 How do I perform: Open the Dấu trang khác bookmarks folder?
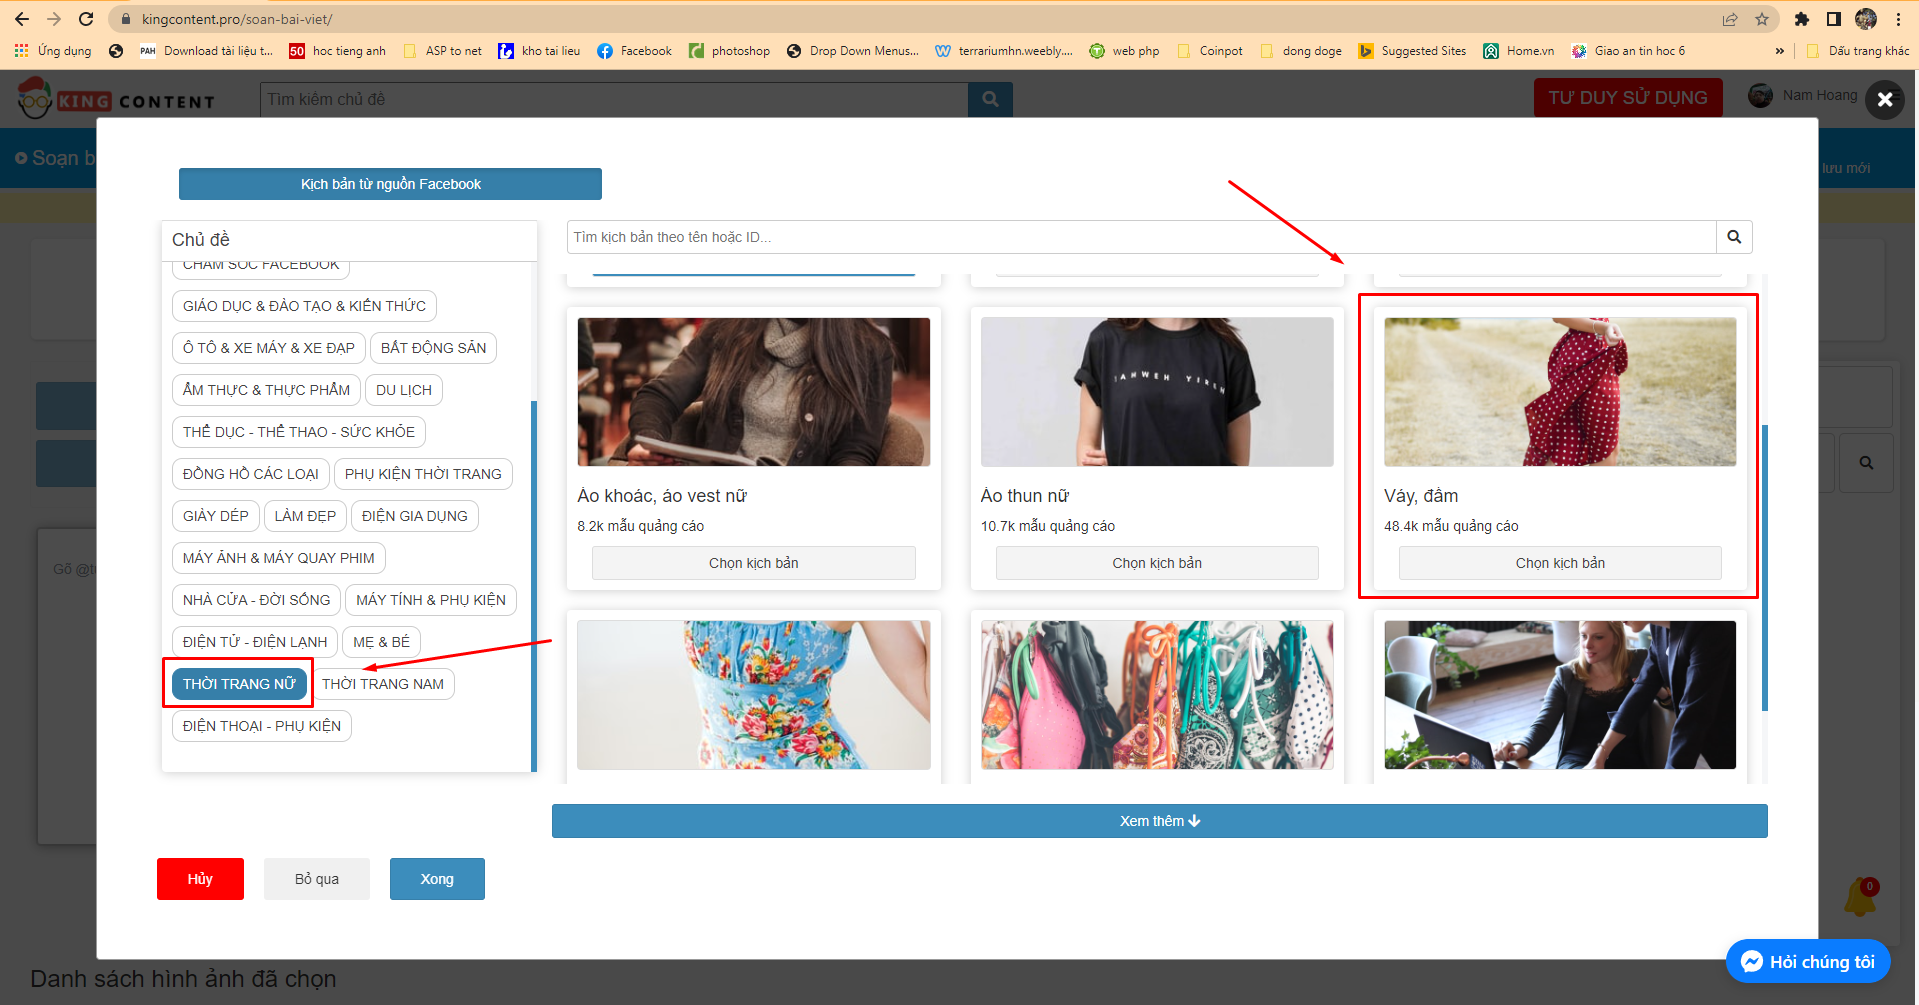(1858, 51)
